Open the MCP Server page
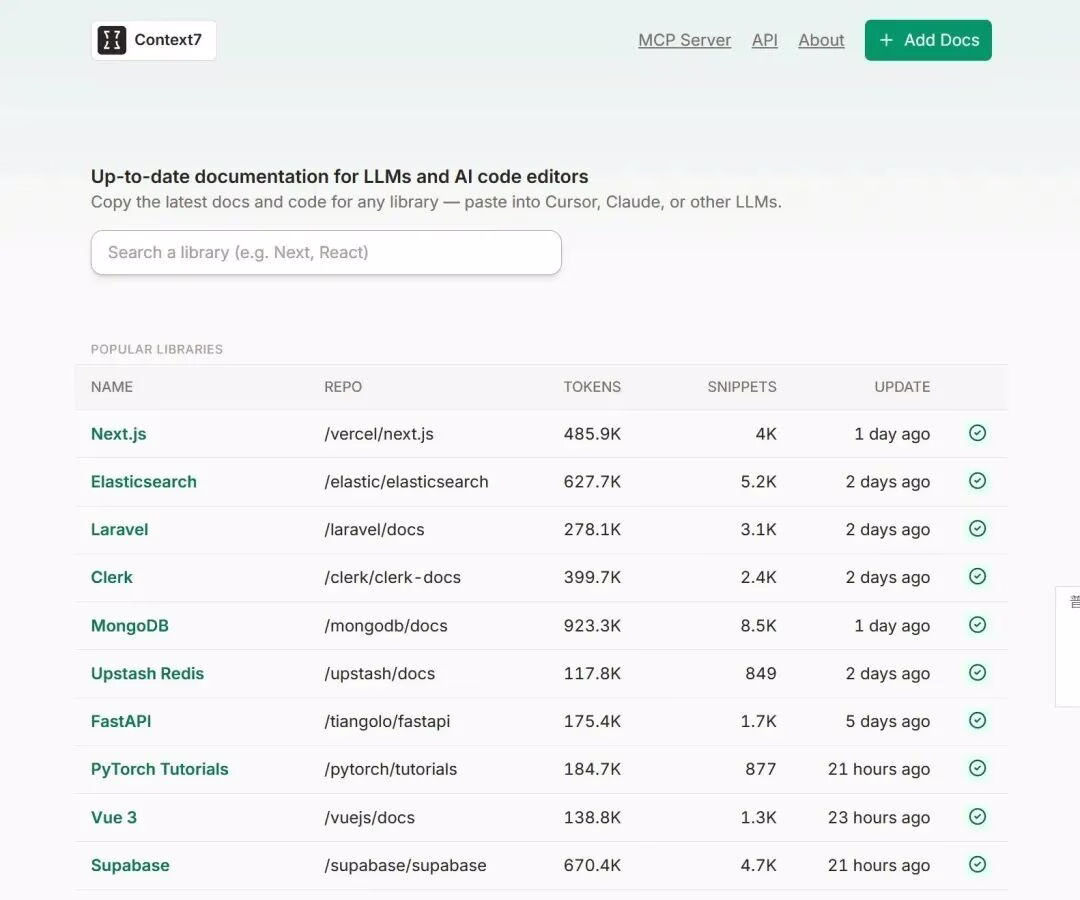This screenshot has height=900, width=1080. point(684,40)
